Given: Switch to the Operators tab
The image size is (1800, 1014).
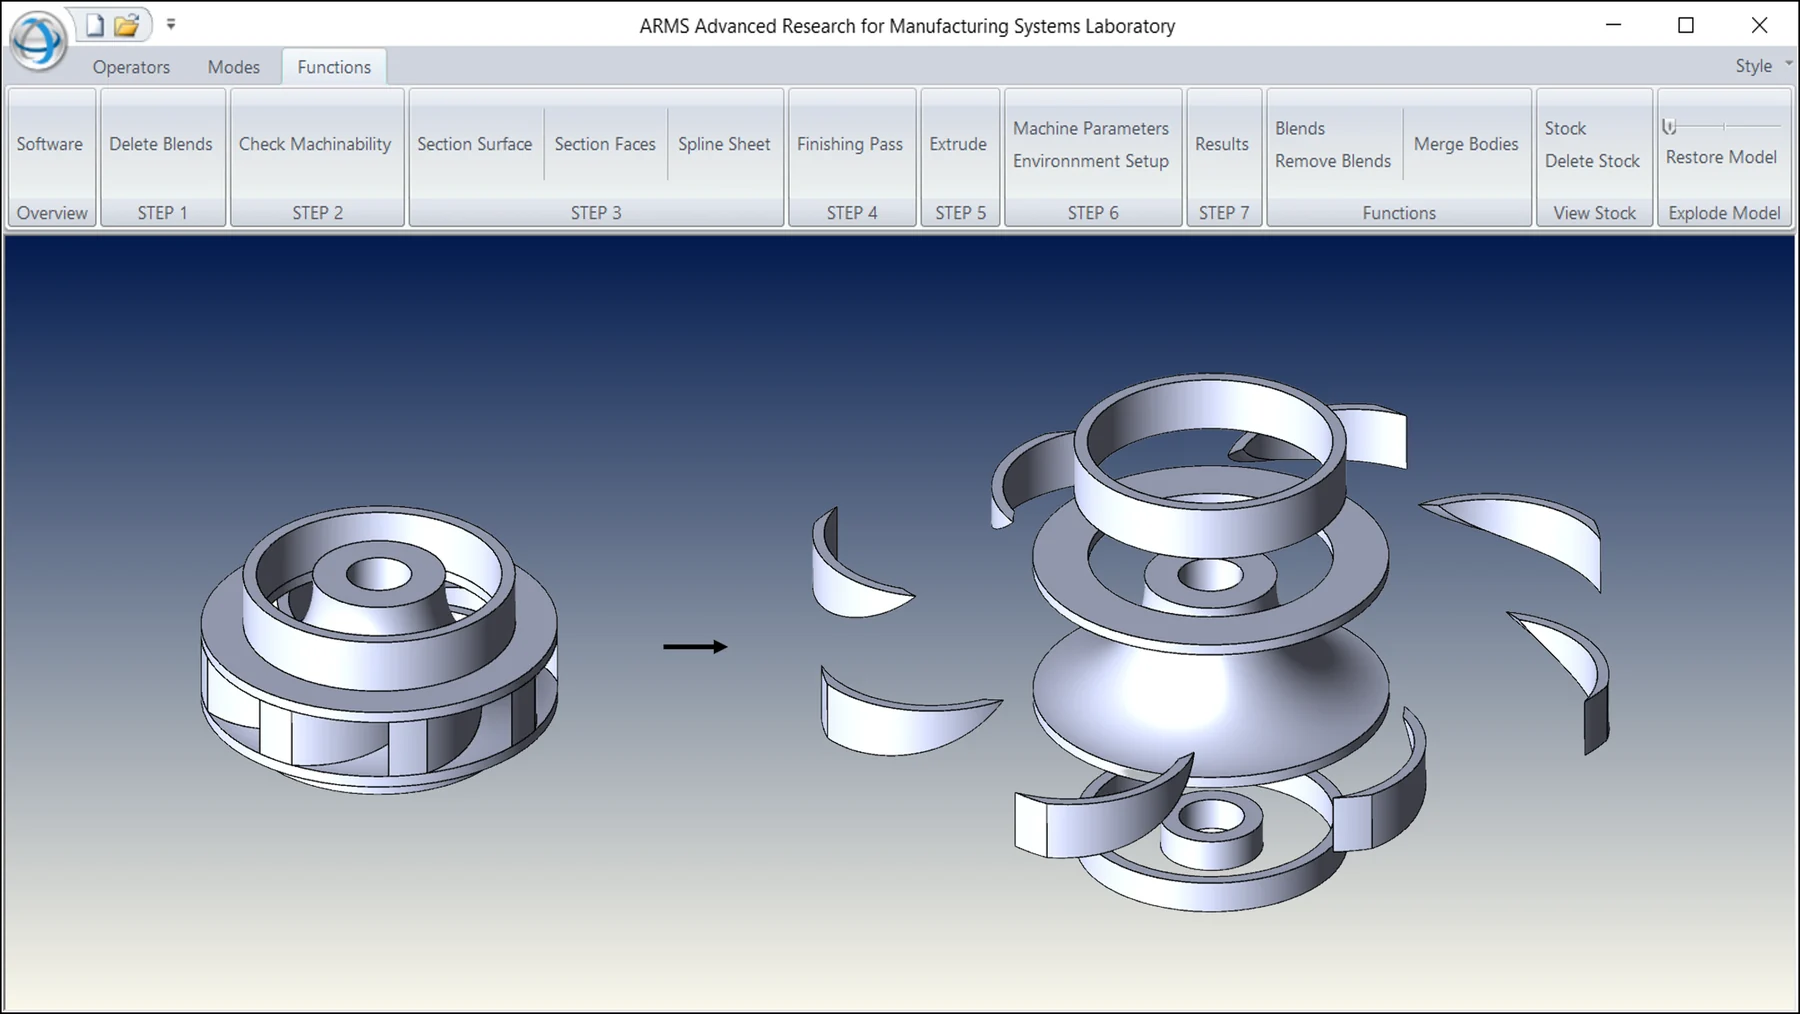Looking at the screenshot, I should [x=131, y=67].
